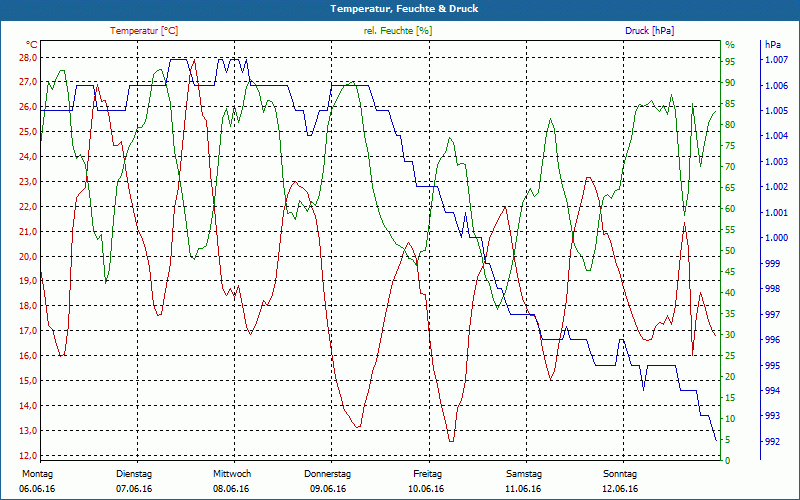Click the "11.06.16" date label

coord(523,489)
